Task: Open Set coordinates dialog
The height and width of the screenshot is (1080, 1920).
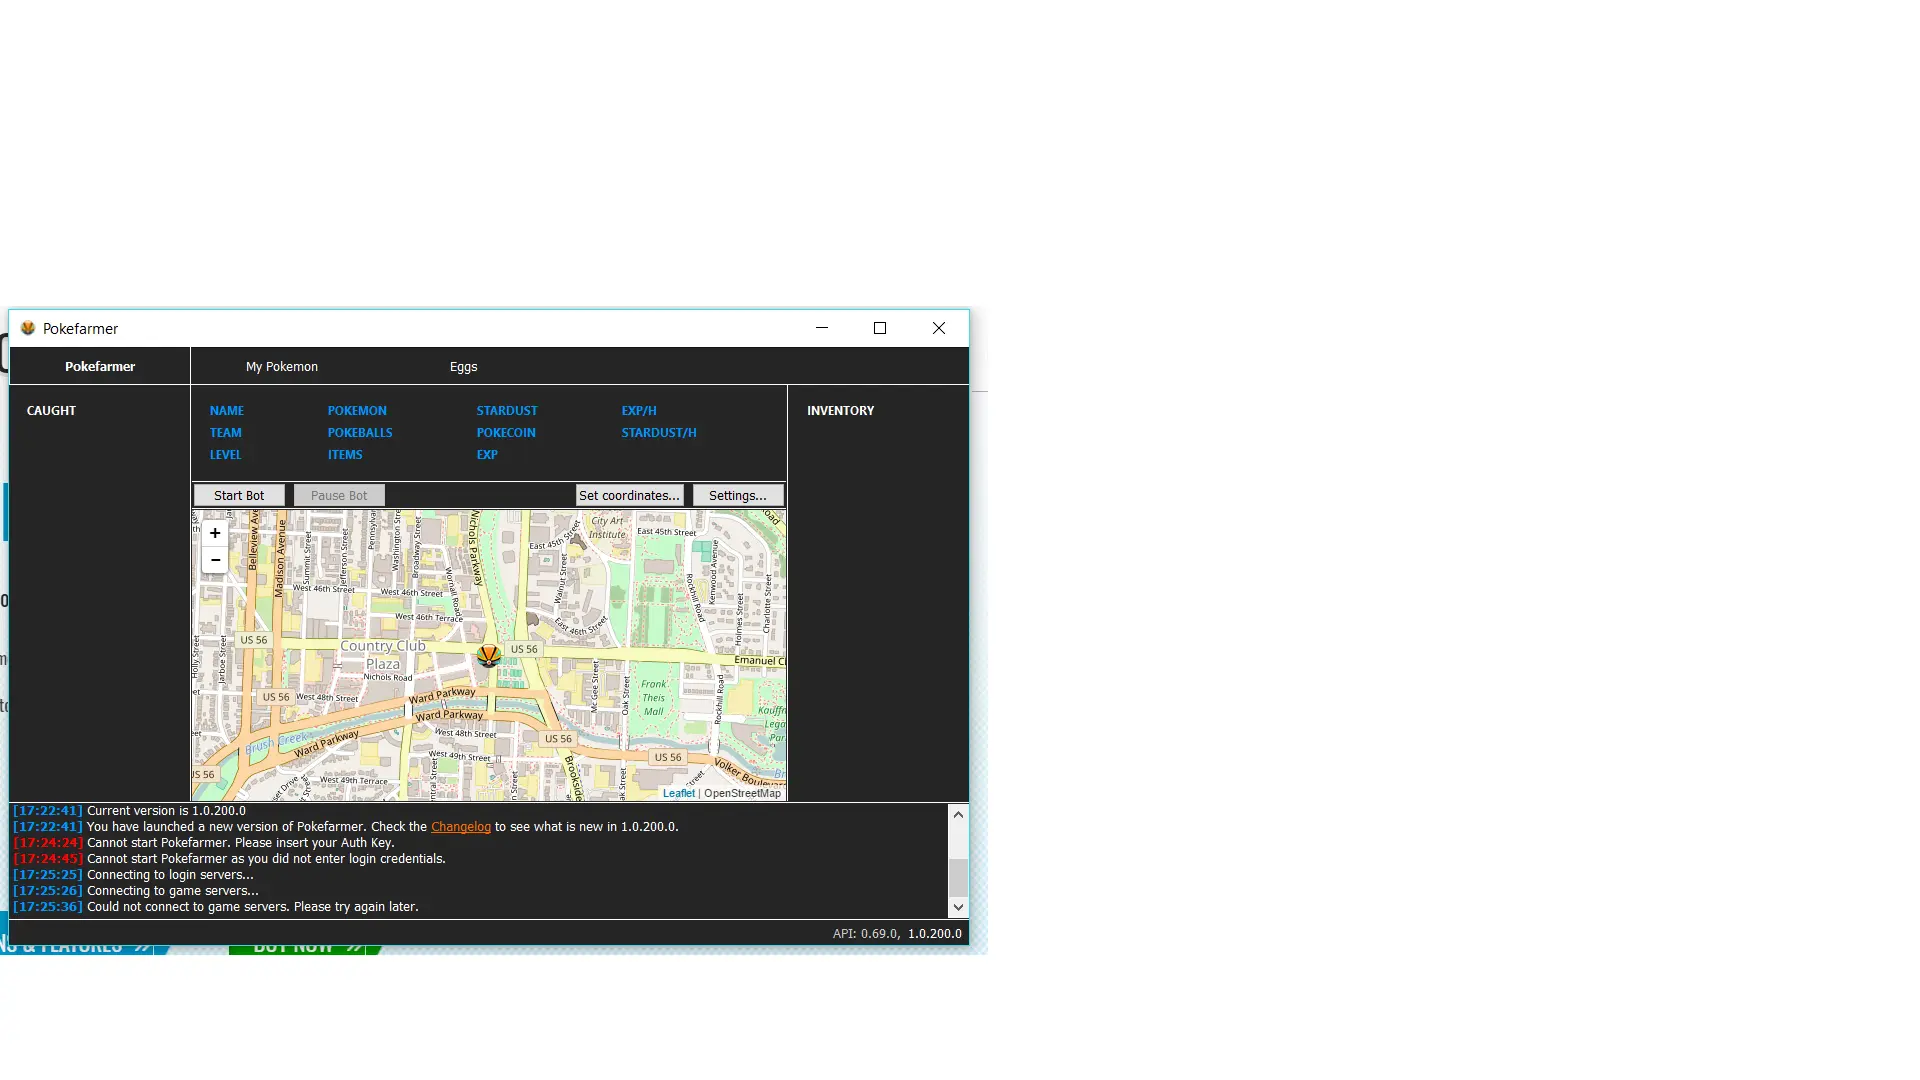Action: 629,495
